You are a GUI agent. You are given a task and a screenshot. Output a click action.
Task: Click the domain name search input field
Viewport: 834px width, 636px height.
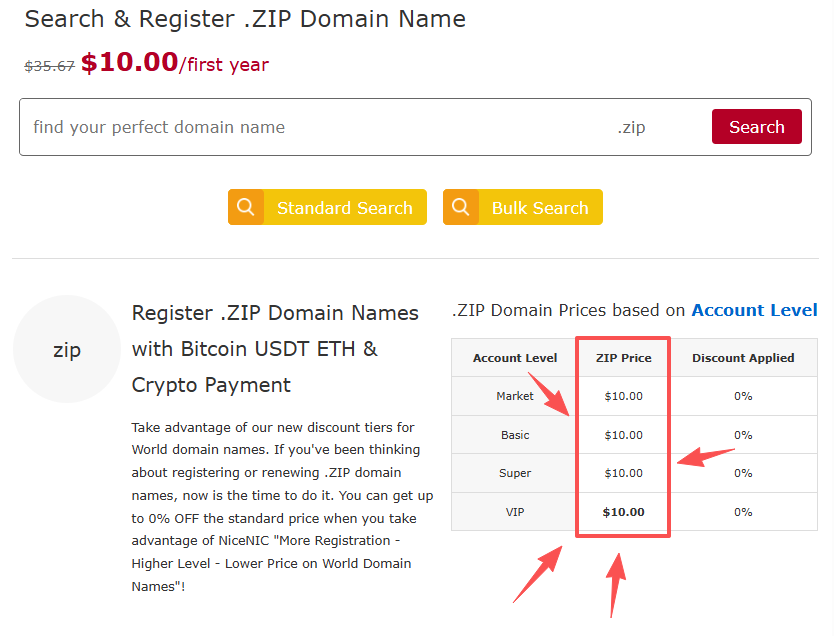coord(300,127)
